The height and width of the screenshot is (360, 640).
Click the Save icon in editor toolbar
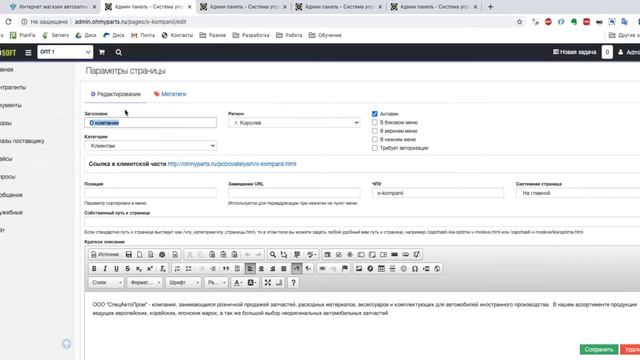[x=129, y=255]
